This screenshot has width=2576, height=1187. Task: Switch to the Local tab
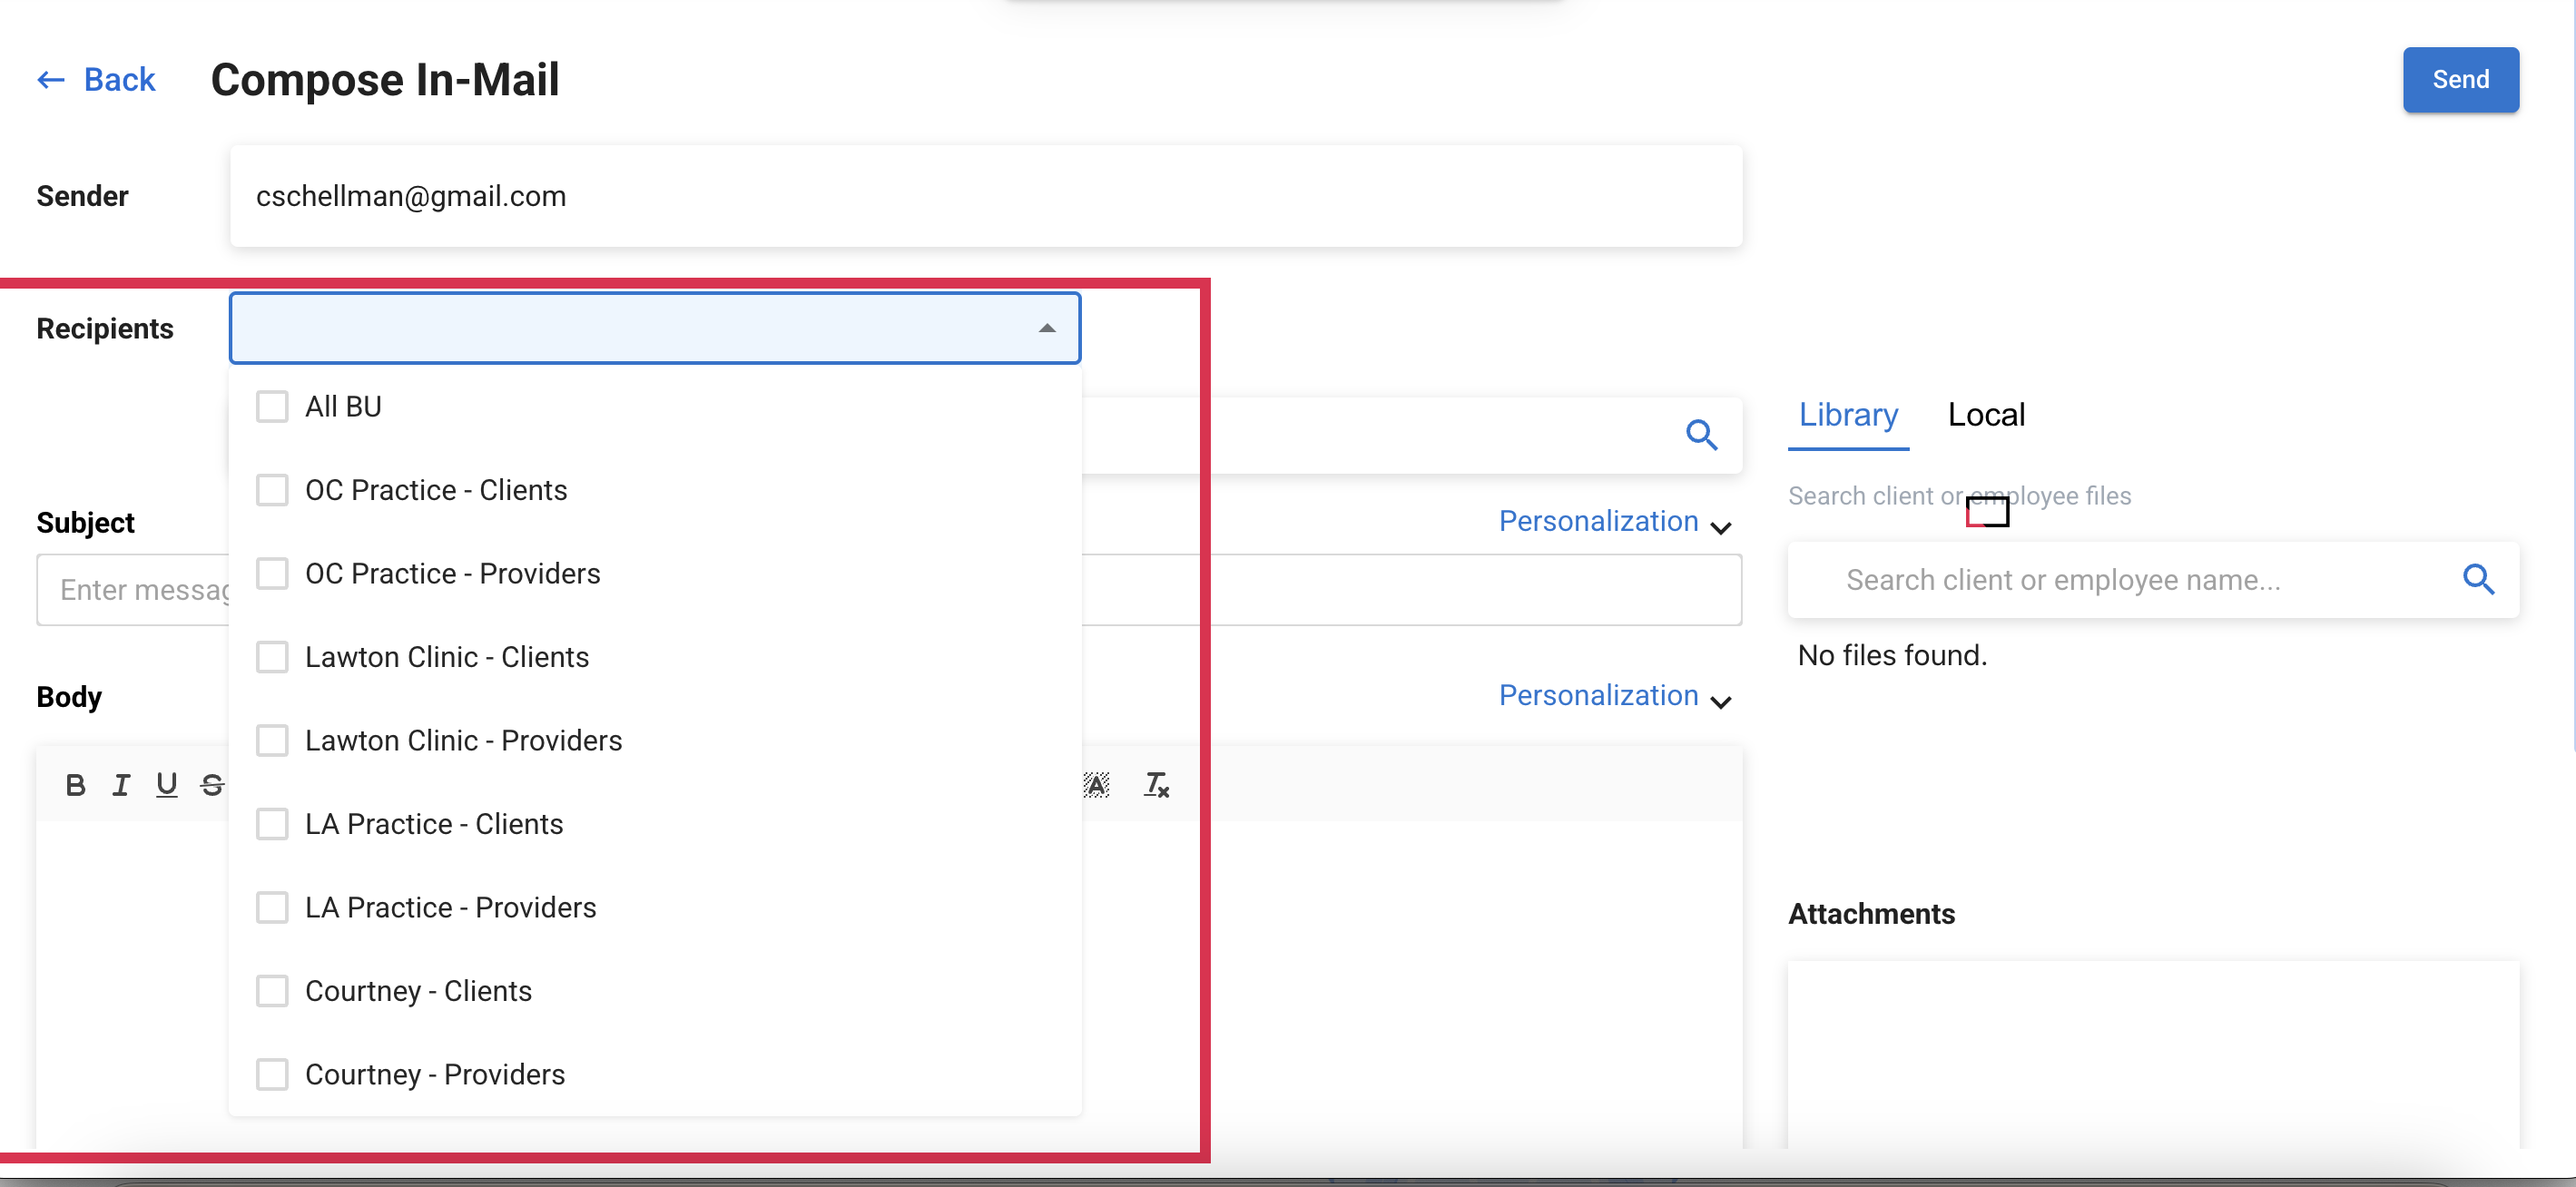[x=1985, y=415]
